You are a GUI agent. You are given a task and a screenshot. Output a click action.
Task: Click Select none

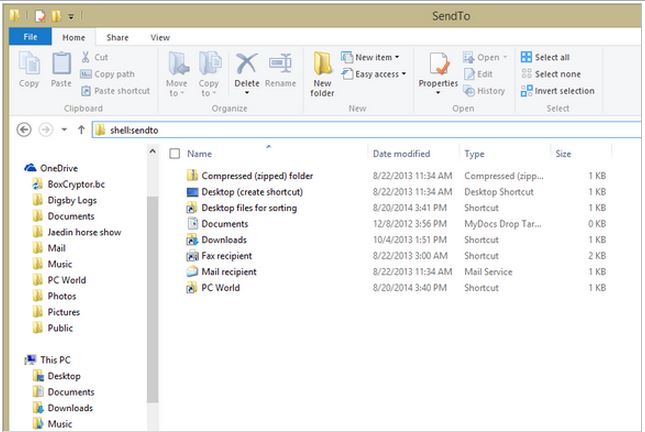[551, 74]
